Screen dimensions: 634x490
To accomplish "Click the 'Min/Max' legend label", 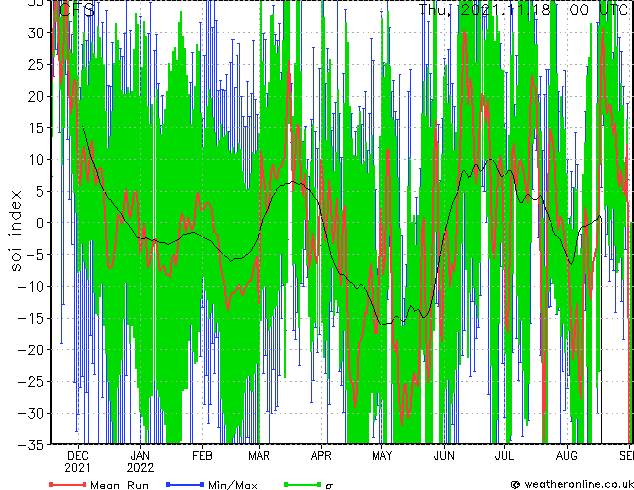I will point(232,485).
